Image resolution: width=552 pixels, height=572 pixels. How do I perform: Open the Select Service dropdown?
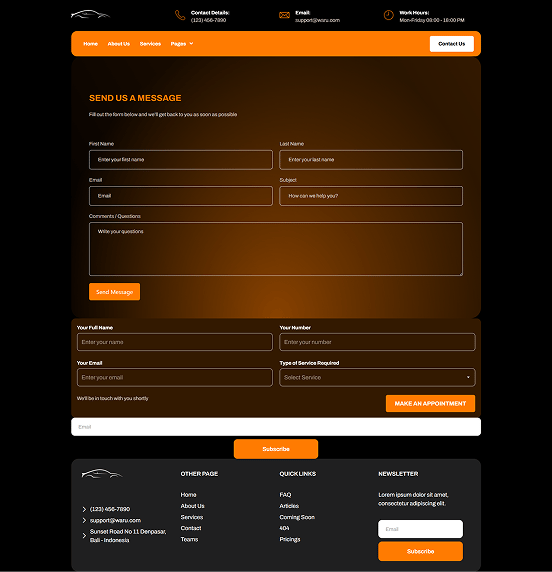377,377
